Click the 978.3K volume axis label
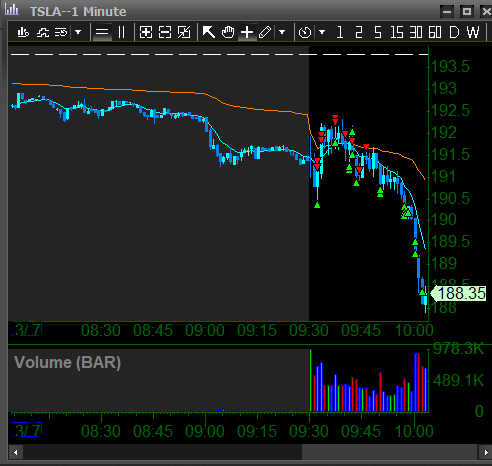492x466 pixels. point(458,349)
